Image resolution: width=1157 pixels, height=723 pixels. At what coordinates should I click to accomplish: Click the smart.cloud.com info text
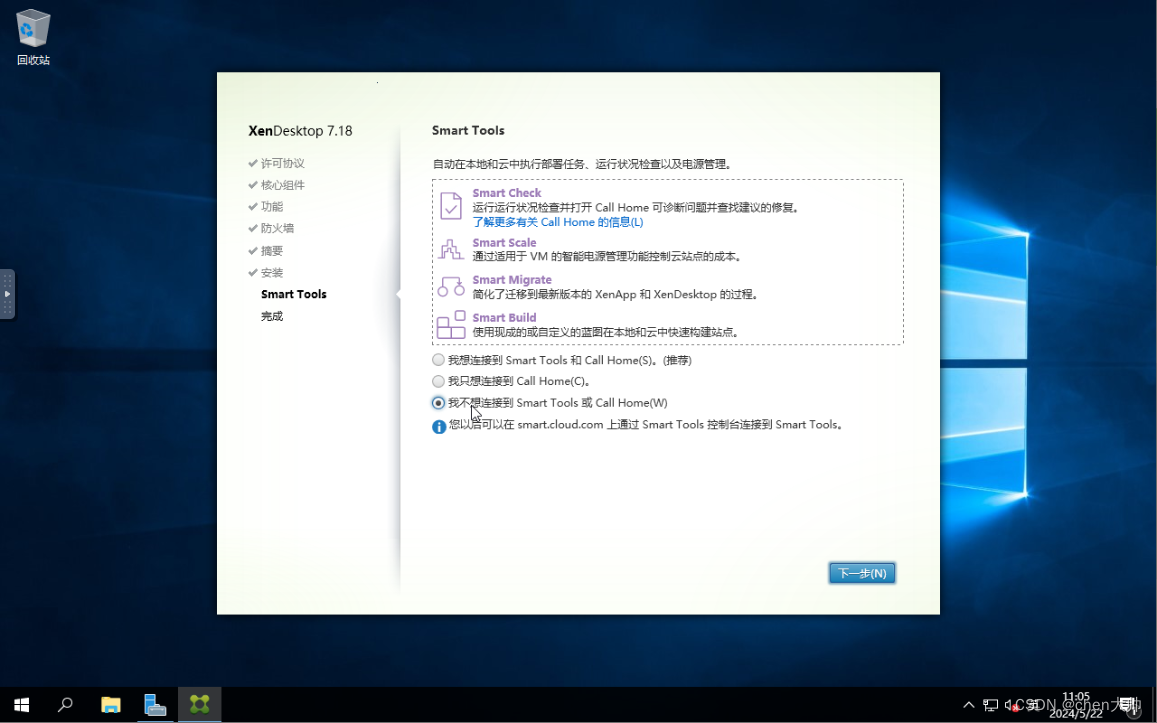(646, 425)
